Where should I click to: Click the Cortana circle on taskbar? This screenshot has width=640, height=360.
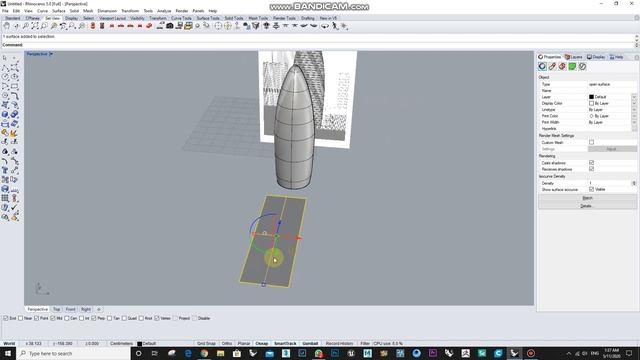click(138, 353)
